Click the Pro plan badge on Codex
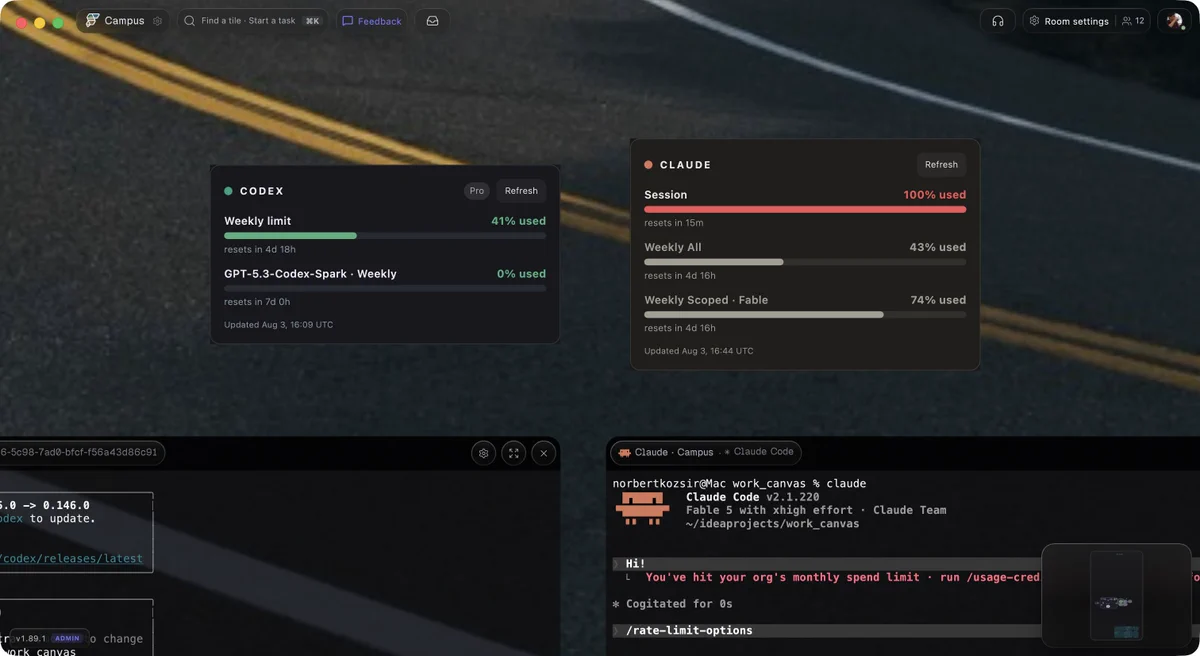 (477, 191)
